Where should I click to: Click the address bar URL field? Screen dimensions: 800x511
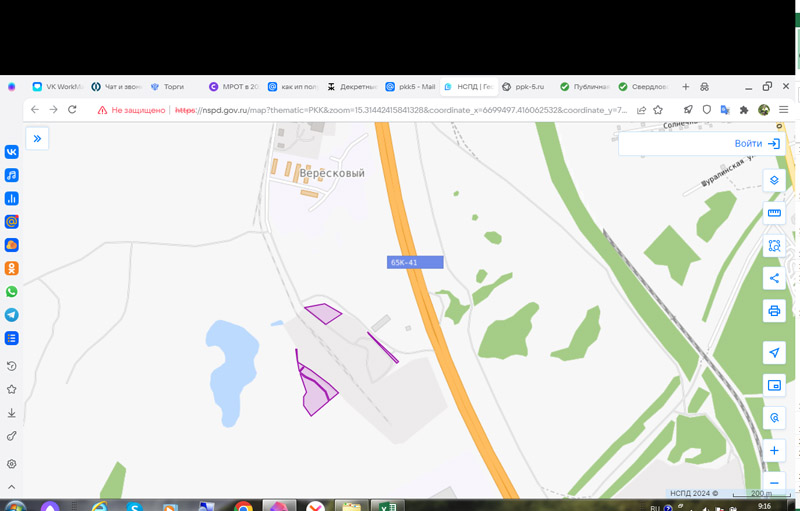[x=400, y=110]
